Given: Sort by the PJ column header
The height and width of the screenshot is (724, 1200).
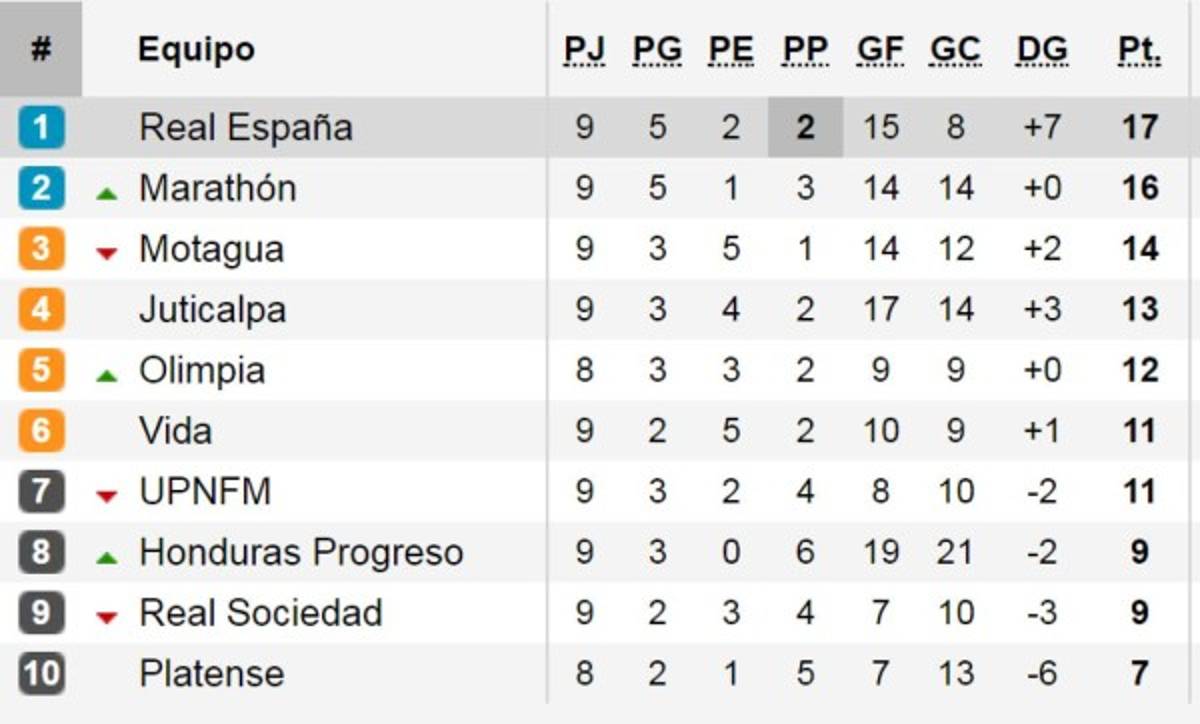Looking at the screenshot, I should 584,50.
